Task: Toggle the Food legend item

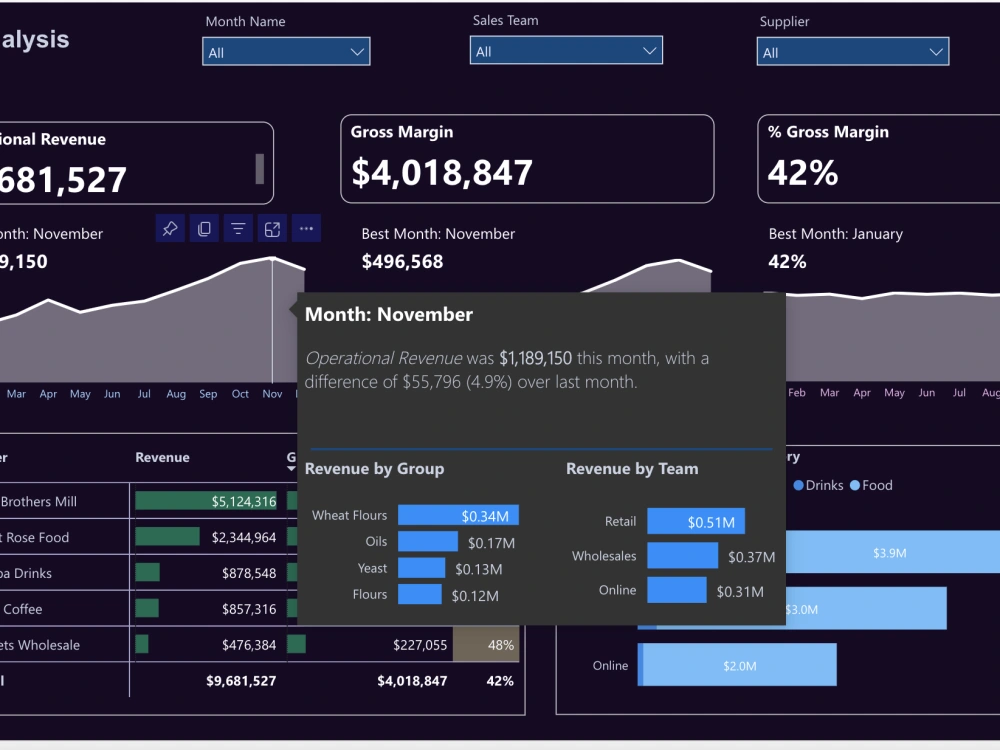Action: [x=871, y=485]
